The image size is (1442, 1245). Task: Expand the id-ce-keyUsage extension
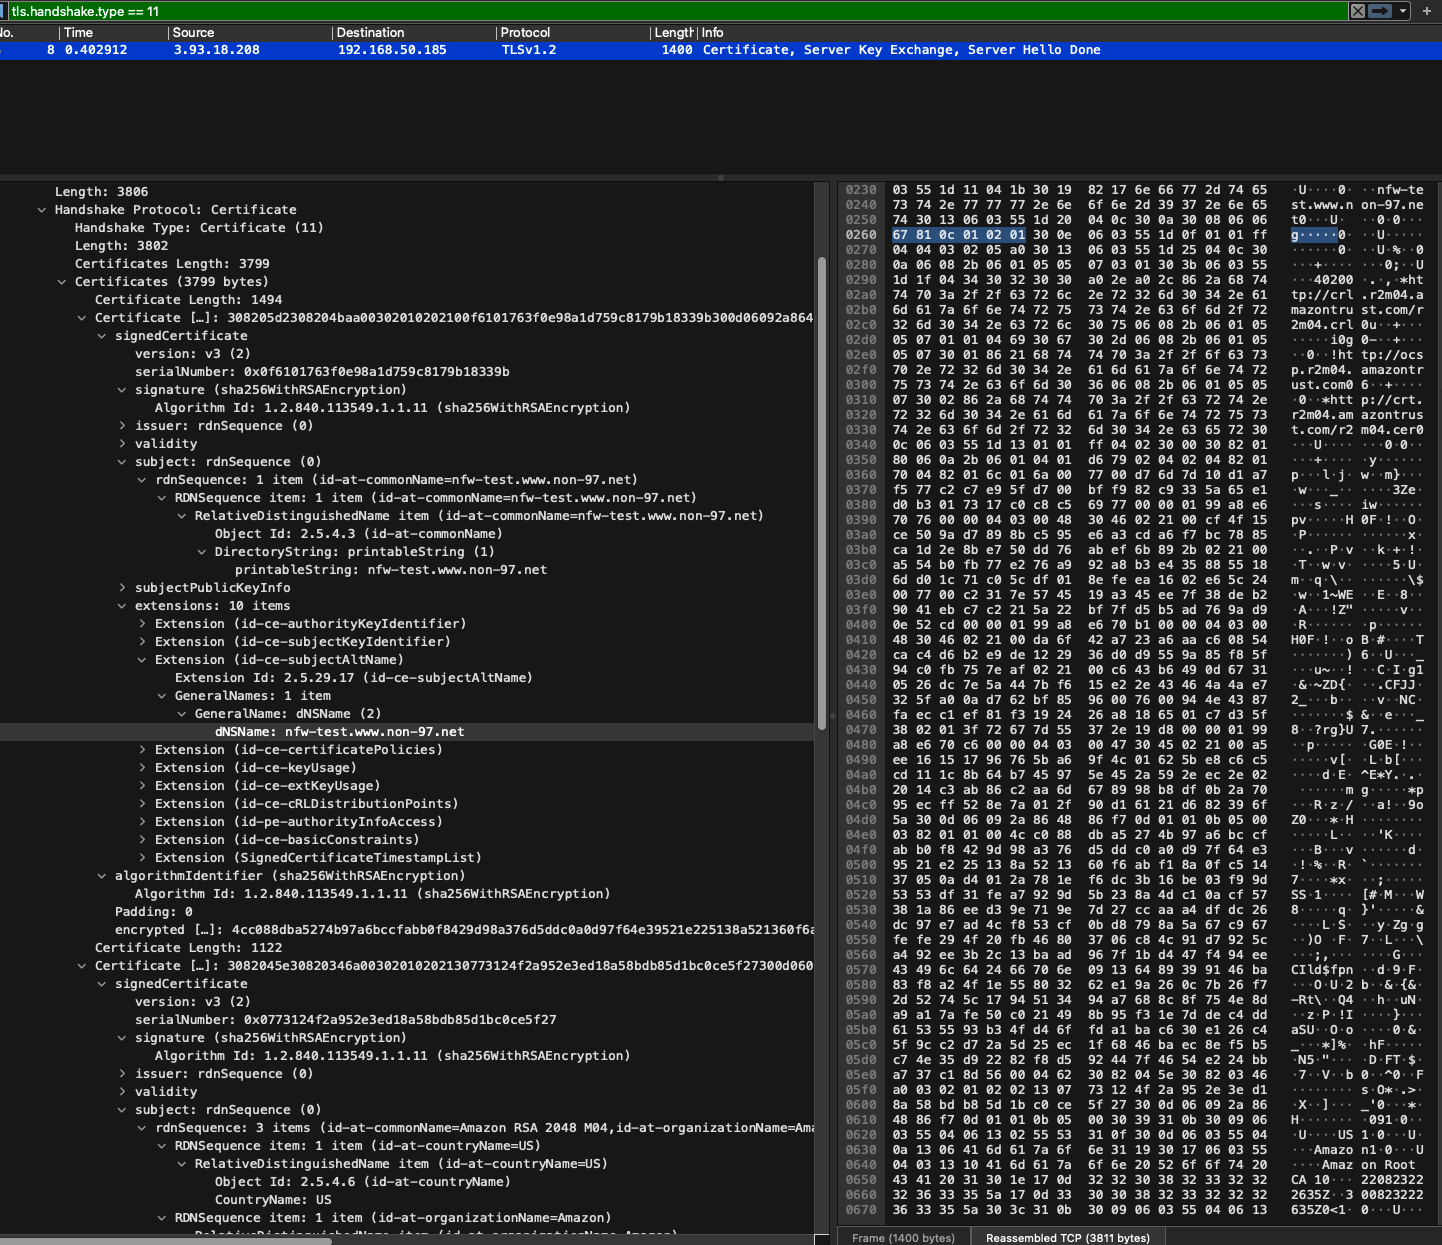(x=142, y=768)
